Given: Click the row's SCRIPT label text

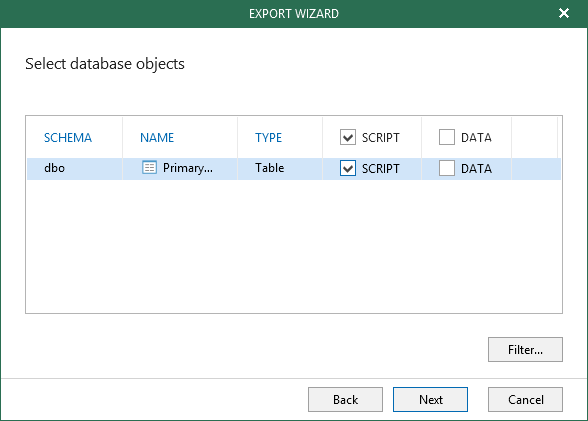Looking at the screenshot, I should (x=381, y=169).
